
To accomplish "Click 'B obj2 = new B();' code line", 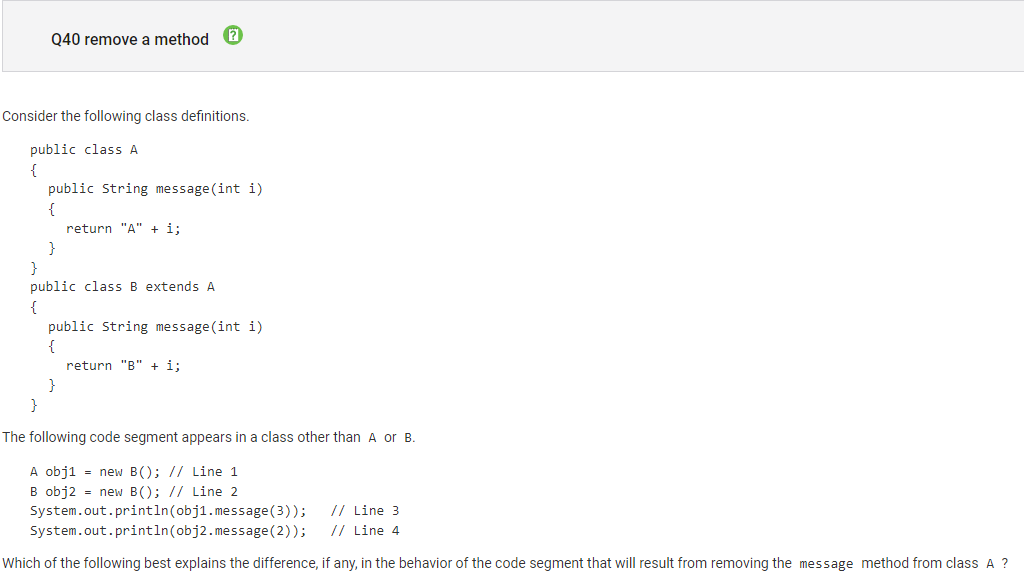I will coord(95,492).
